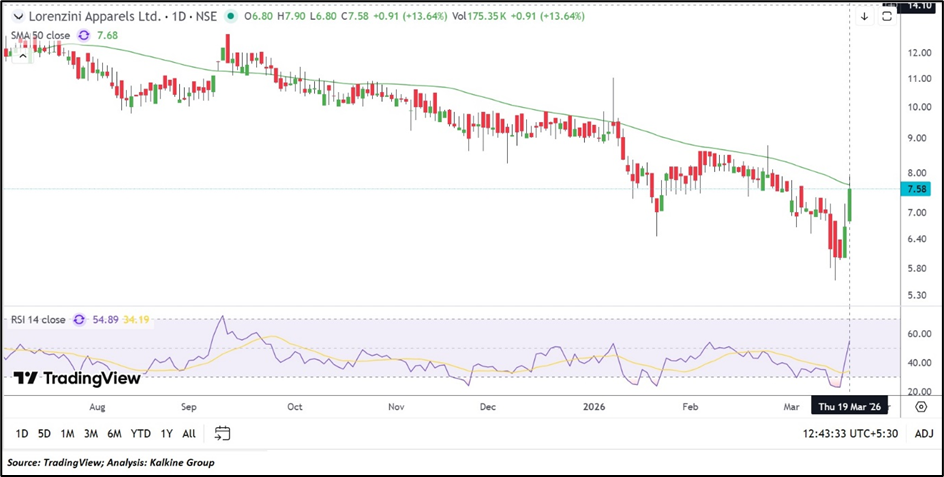Image resolution: width=944 pixels, height=477 pixels.
Task: Show the All time range
Action: click(x=189, y=433)
